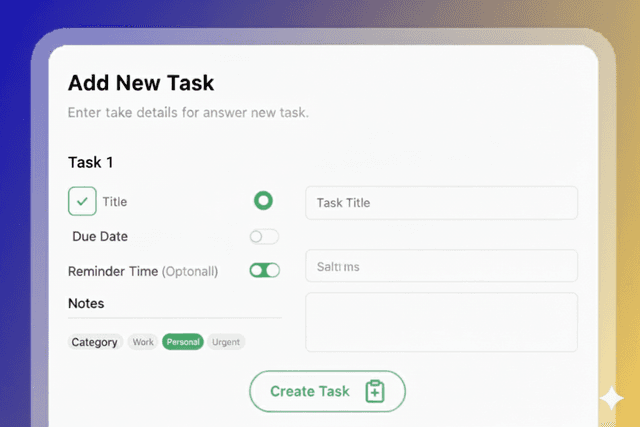The width and height of the screenshot is (640, 427).
Task: Disable the Reminder Time switch
Action: (265, 270)
